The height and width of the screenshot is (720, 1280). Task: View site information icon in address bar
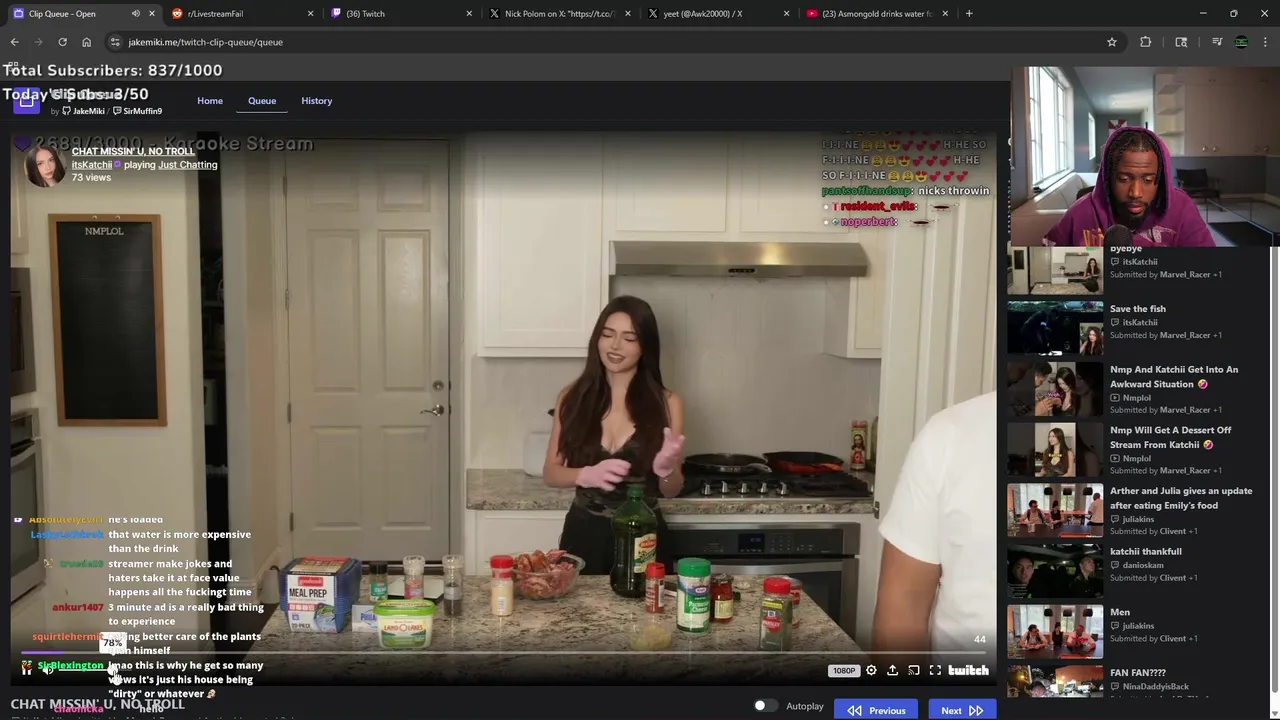[115, 42]
